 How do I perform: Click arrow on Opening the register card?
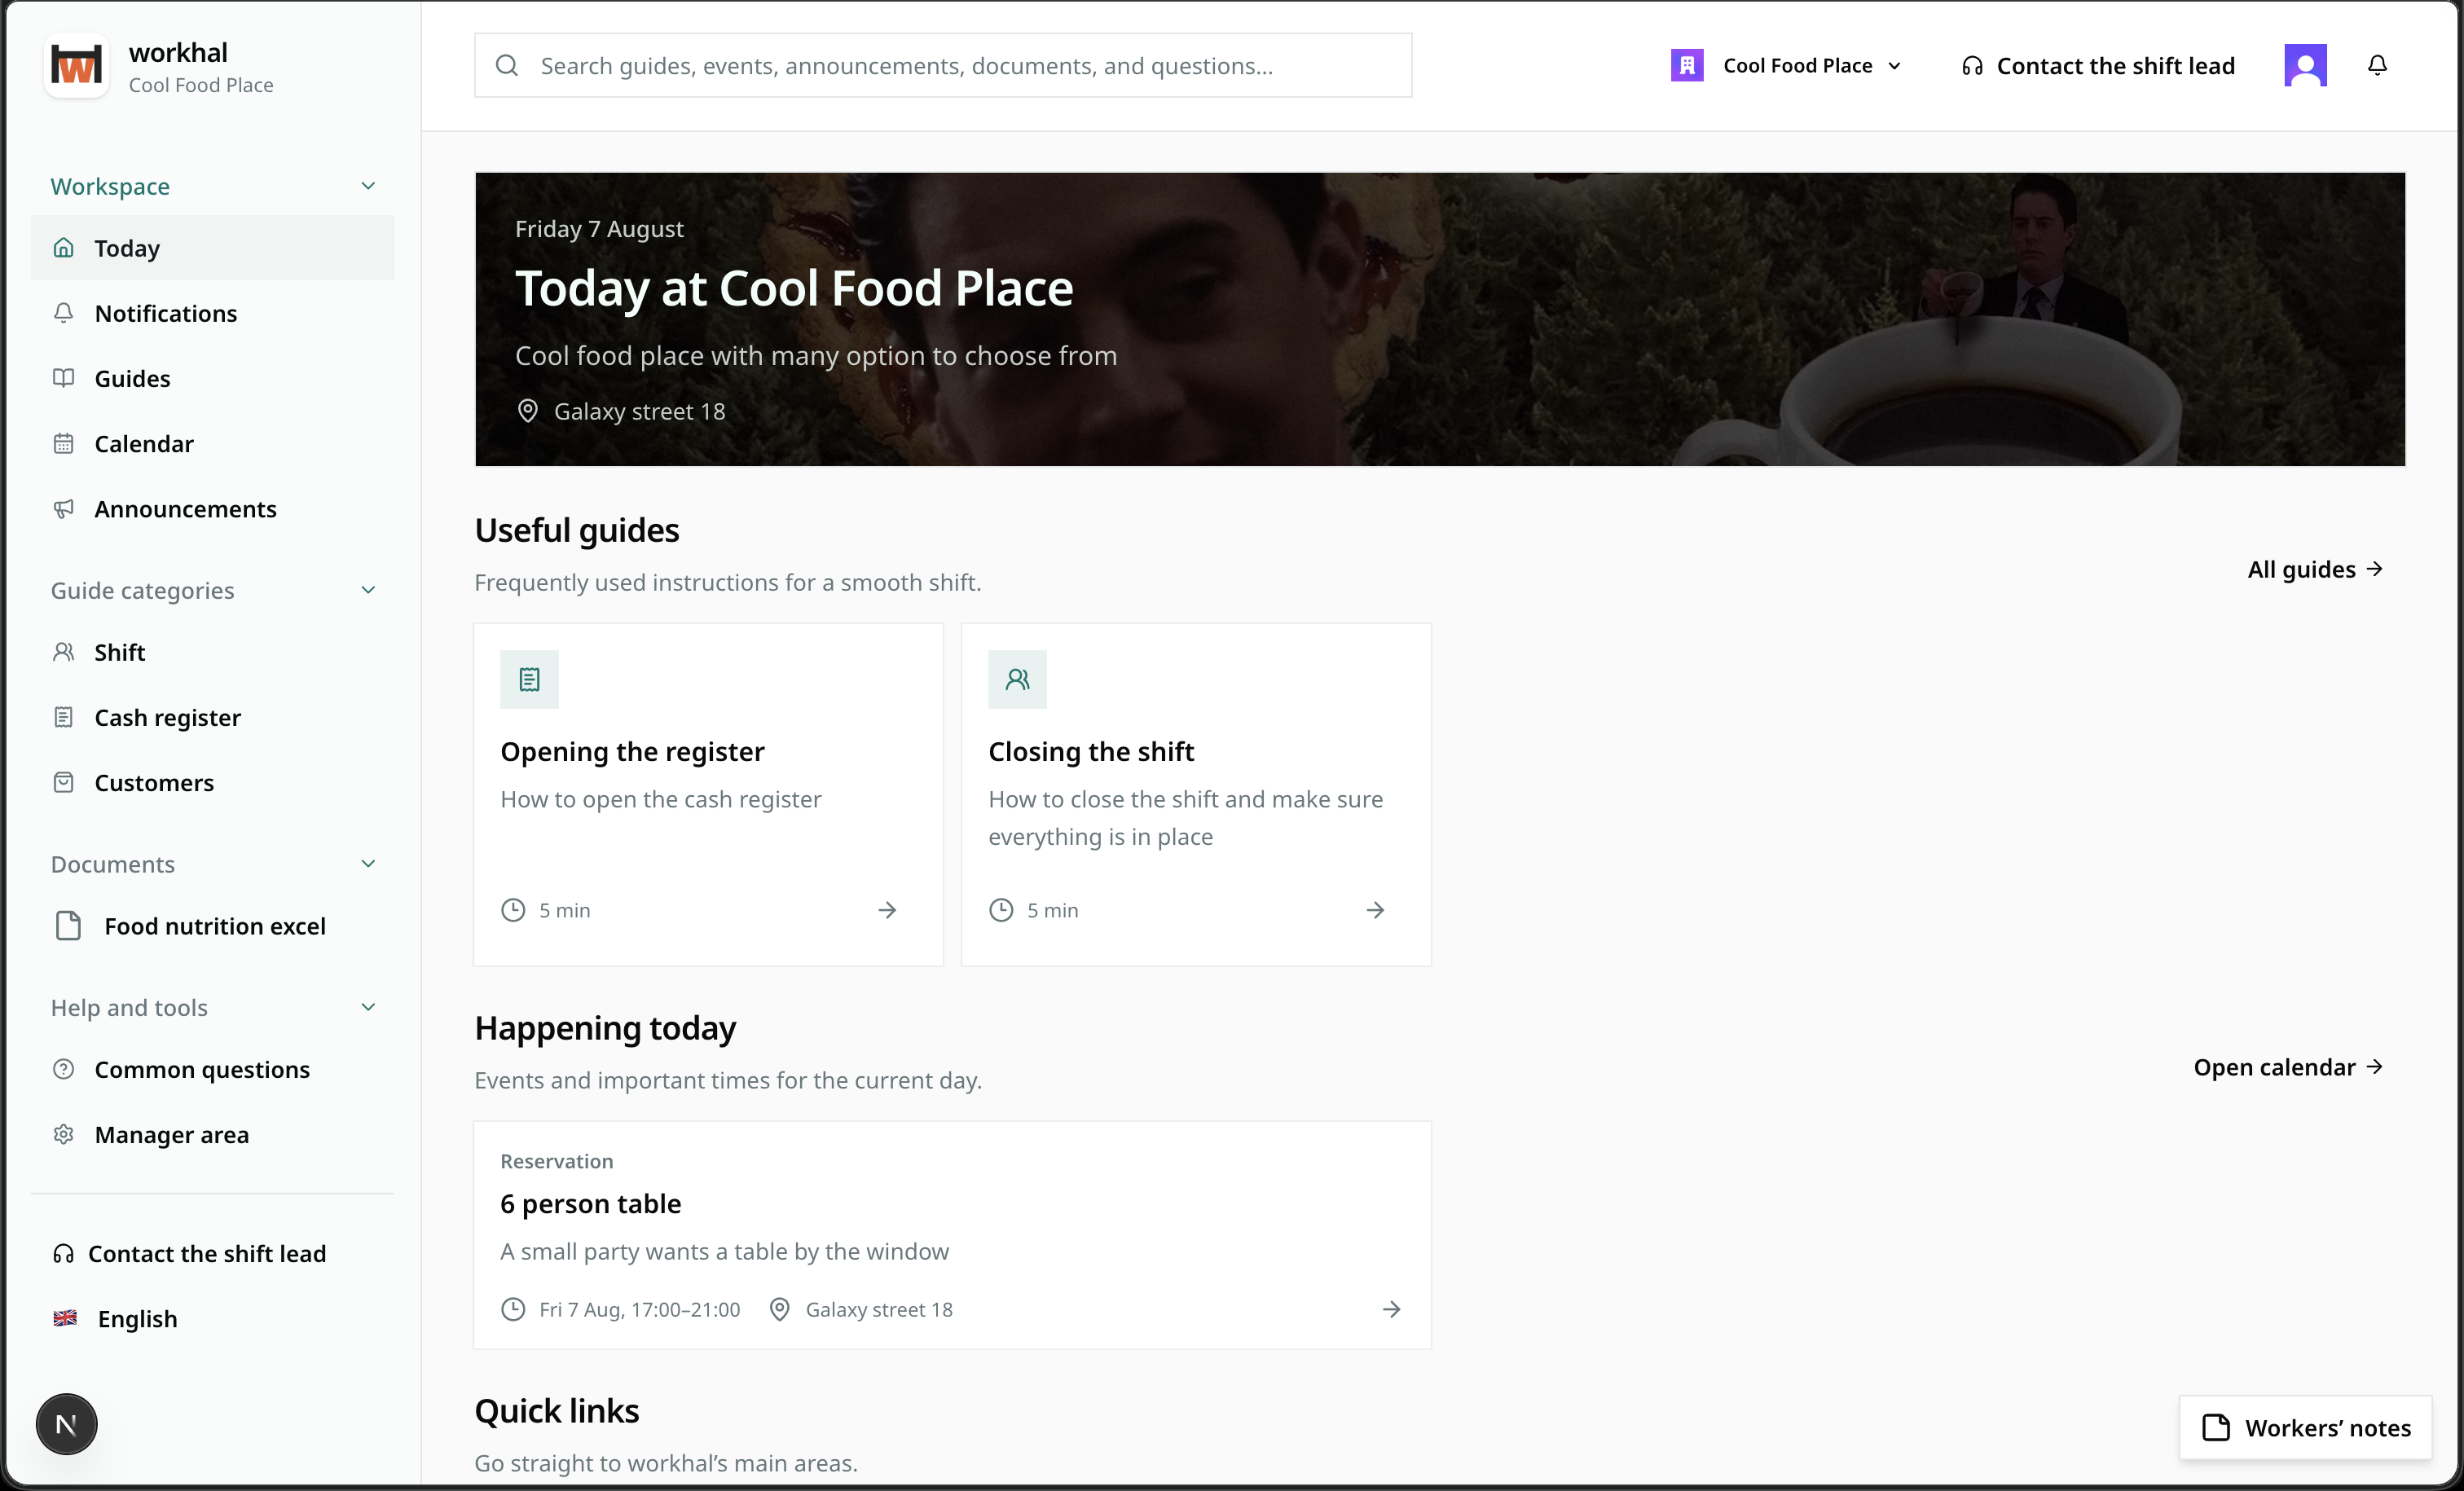tap(887, 910)
